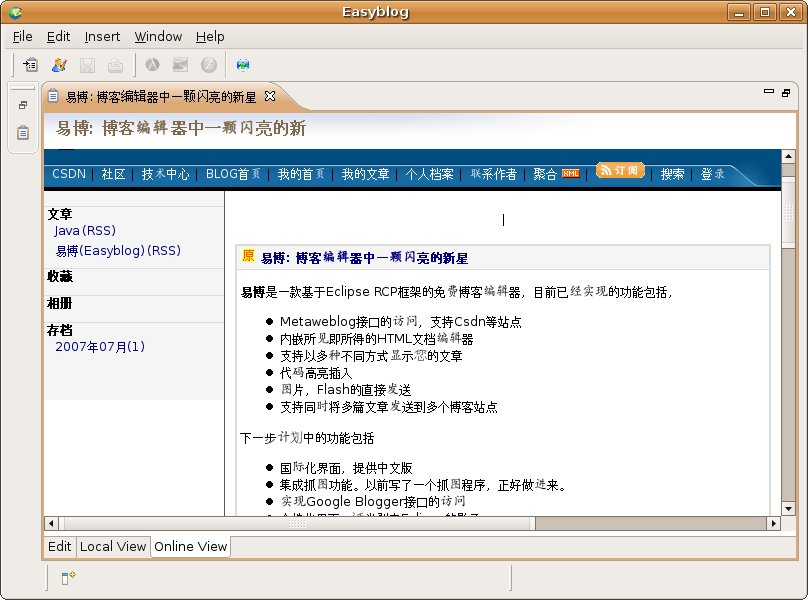Click the 原 original badge beside article title

[248, 256]
